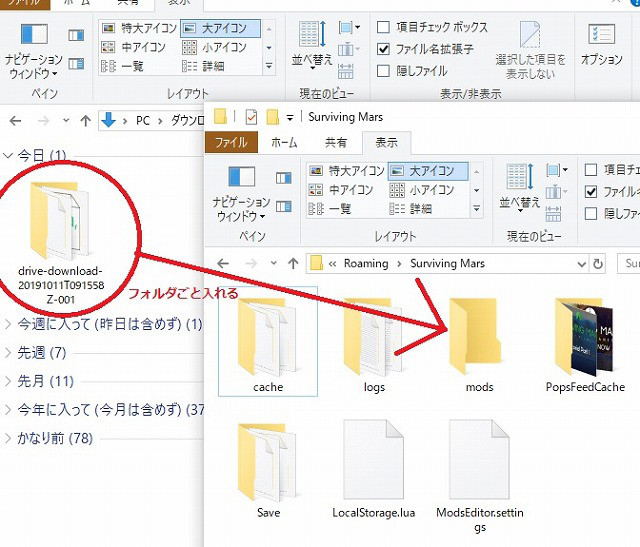Expand layout gallery in back window ribbon
Image resolution: width=640 pixels, height=547 pixels.
269,66
